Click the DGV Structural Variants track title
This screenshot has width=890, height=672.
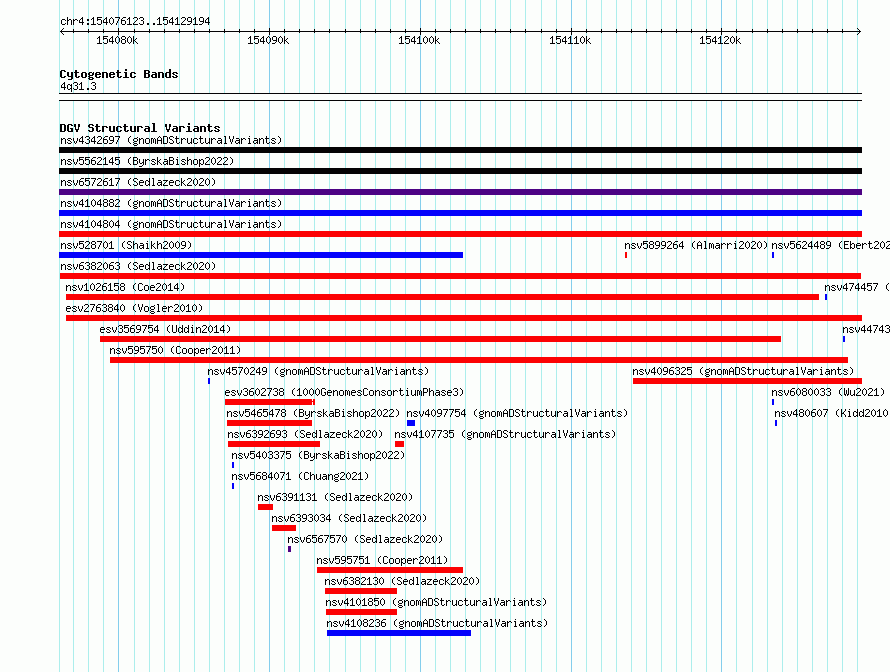[140, 128]
